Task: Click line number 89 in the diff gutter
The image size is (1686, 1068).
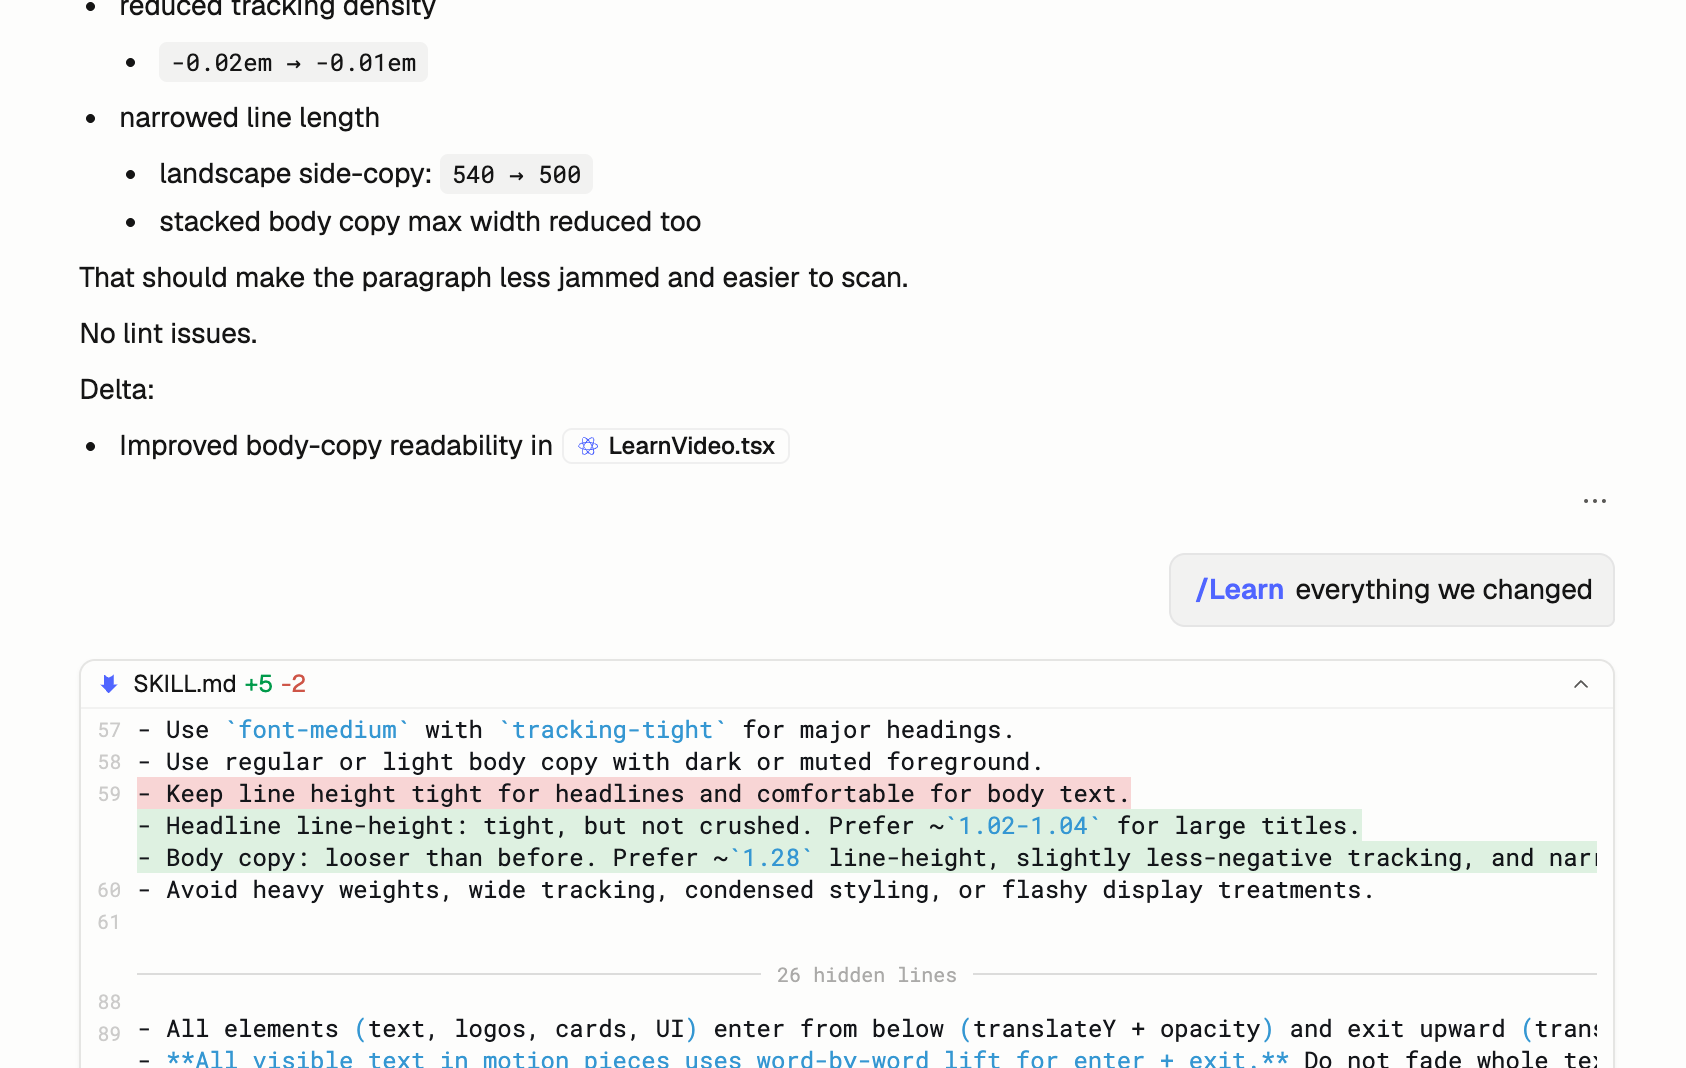Action: [x=109, y=1034]
